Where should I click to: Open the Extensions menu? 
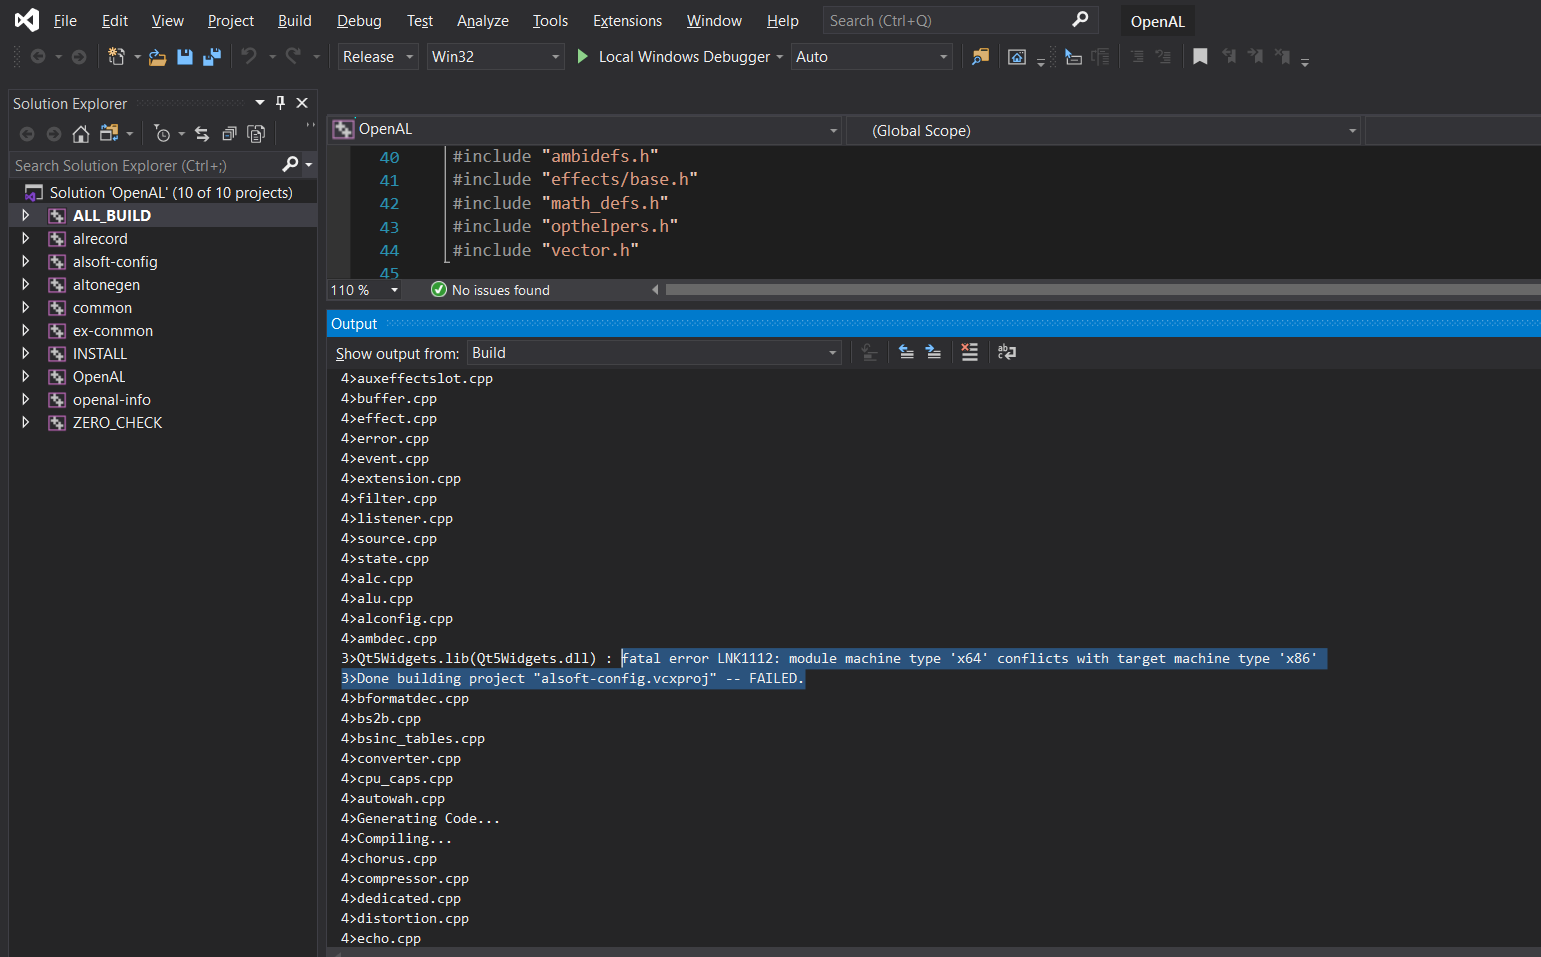627,20
